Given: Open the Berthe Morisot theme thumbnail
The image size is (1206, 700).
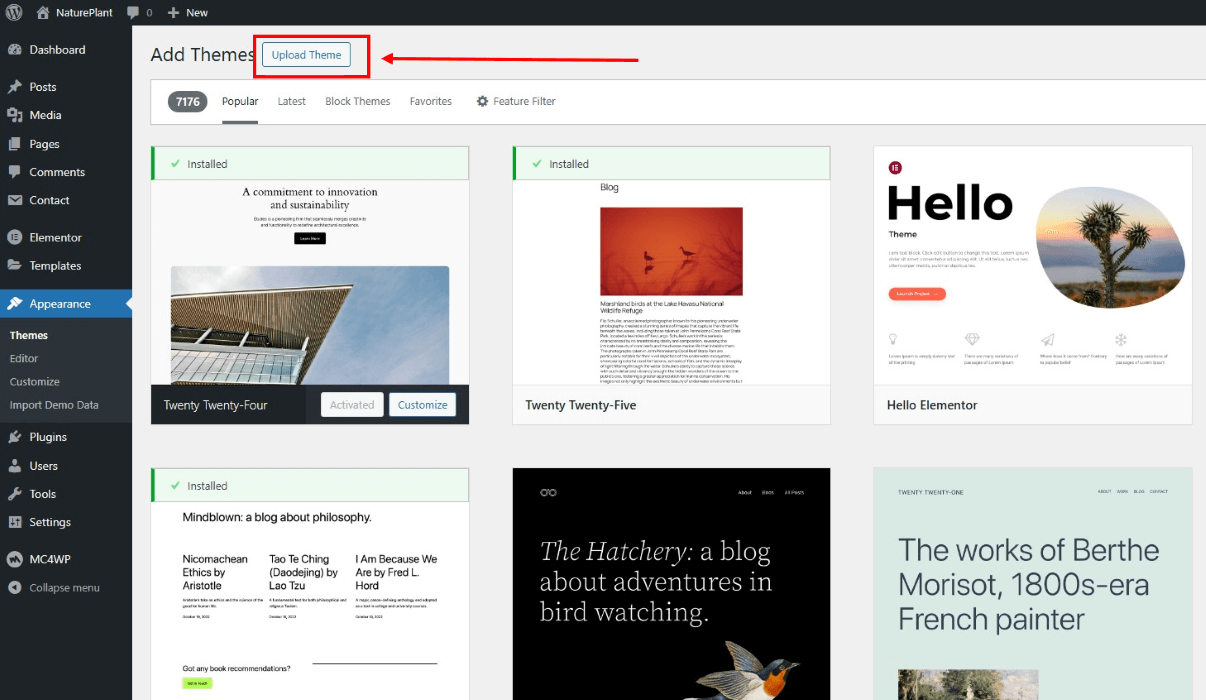Looking at the screenshot, I should (x=1033, y=584).
